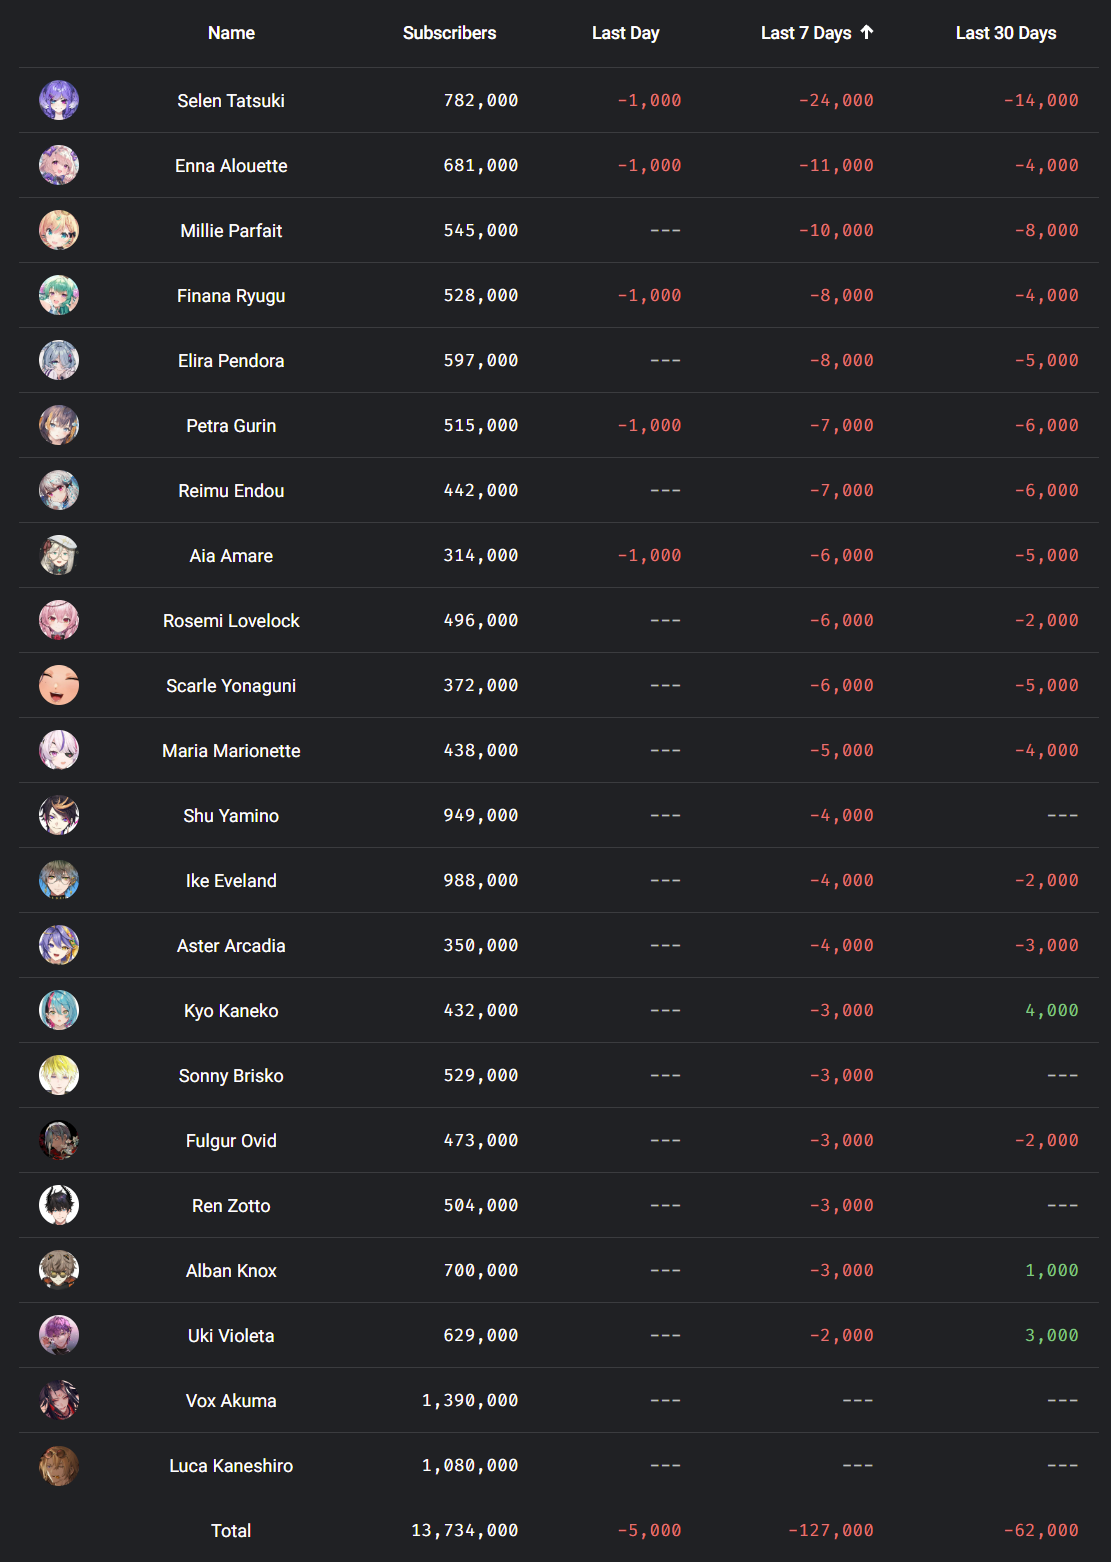Click Luca Kaneshiro's avatar icon
This screenshot has width=1111, height=1562.
[59, 1465]
